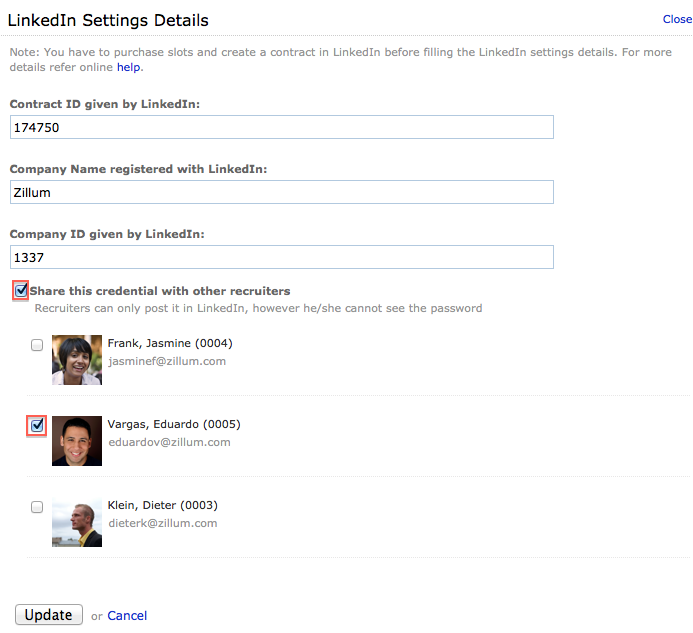Click the eduardov@zillum.com email address
The height and width of the screenshot is (633, 693).
click(x=169, y=442)
